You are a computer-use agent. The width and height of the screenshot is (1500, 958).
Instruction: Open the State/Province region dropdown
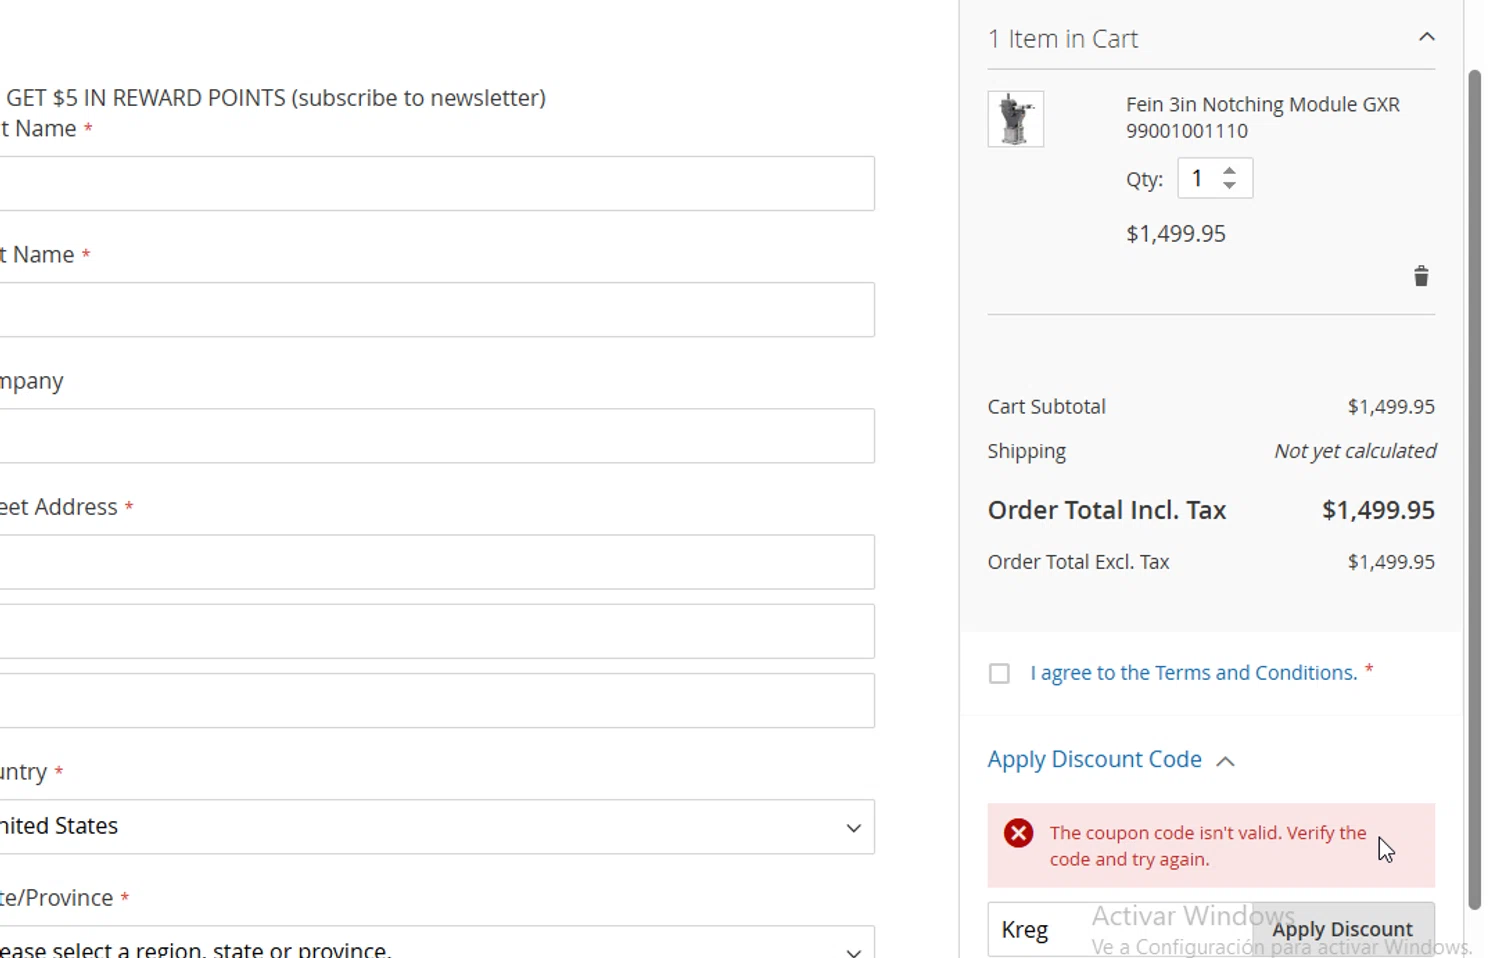(x=437, y=942)
